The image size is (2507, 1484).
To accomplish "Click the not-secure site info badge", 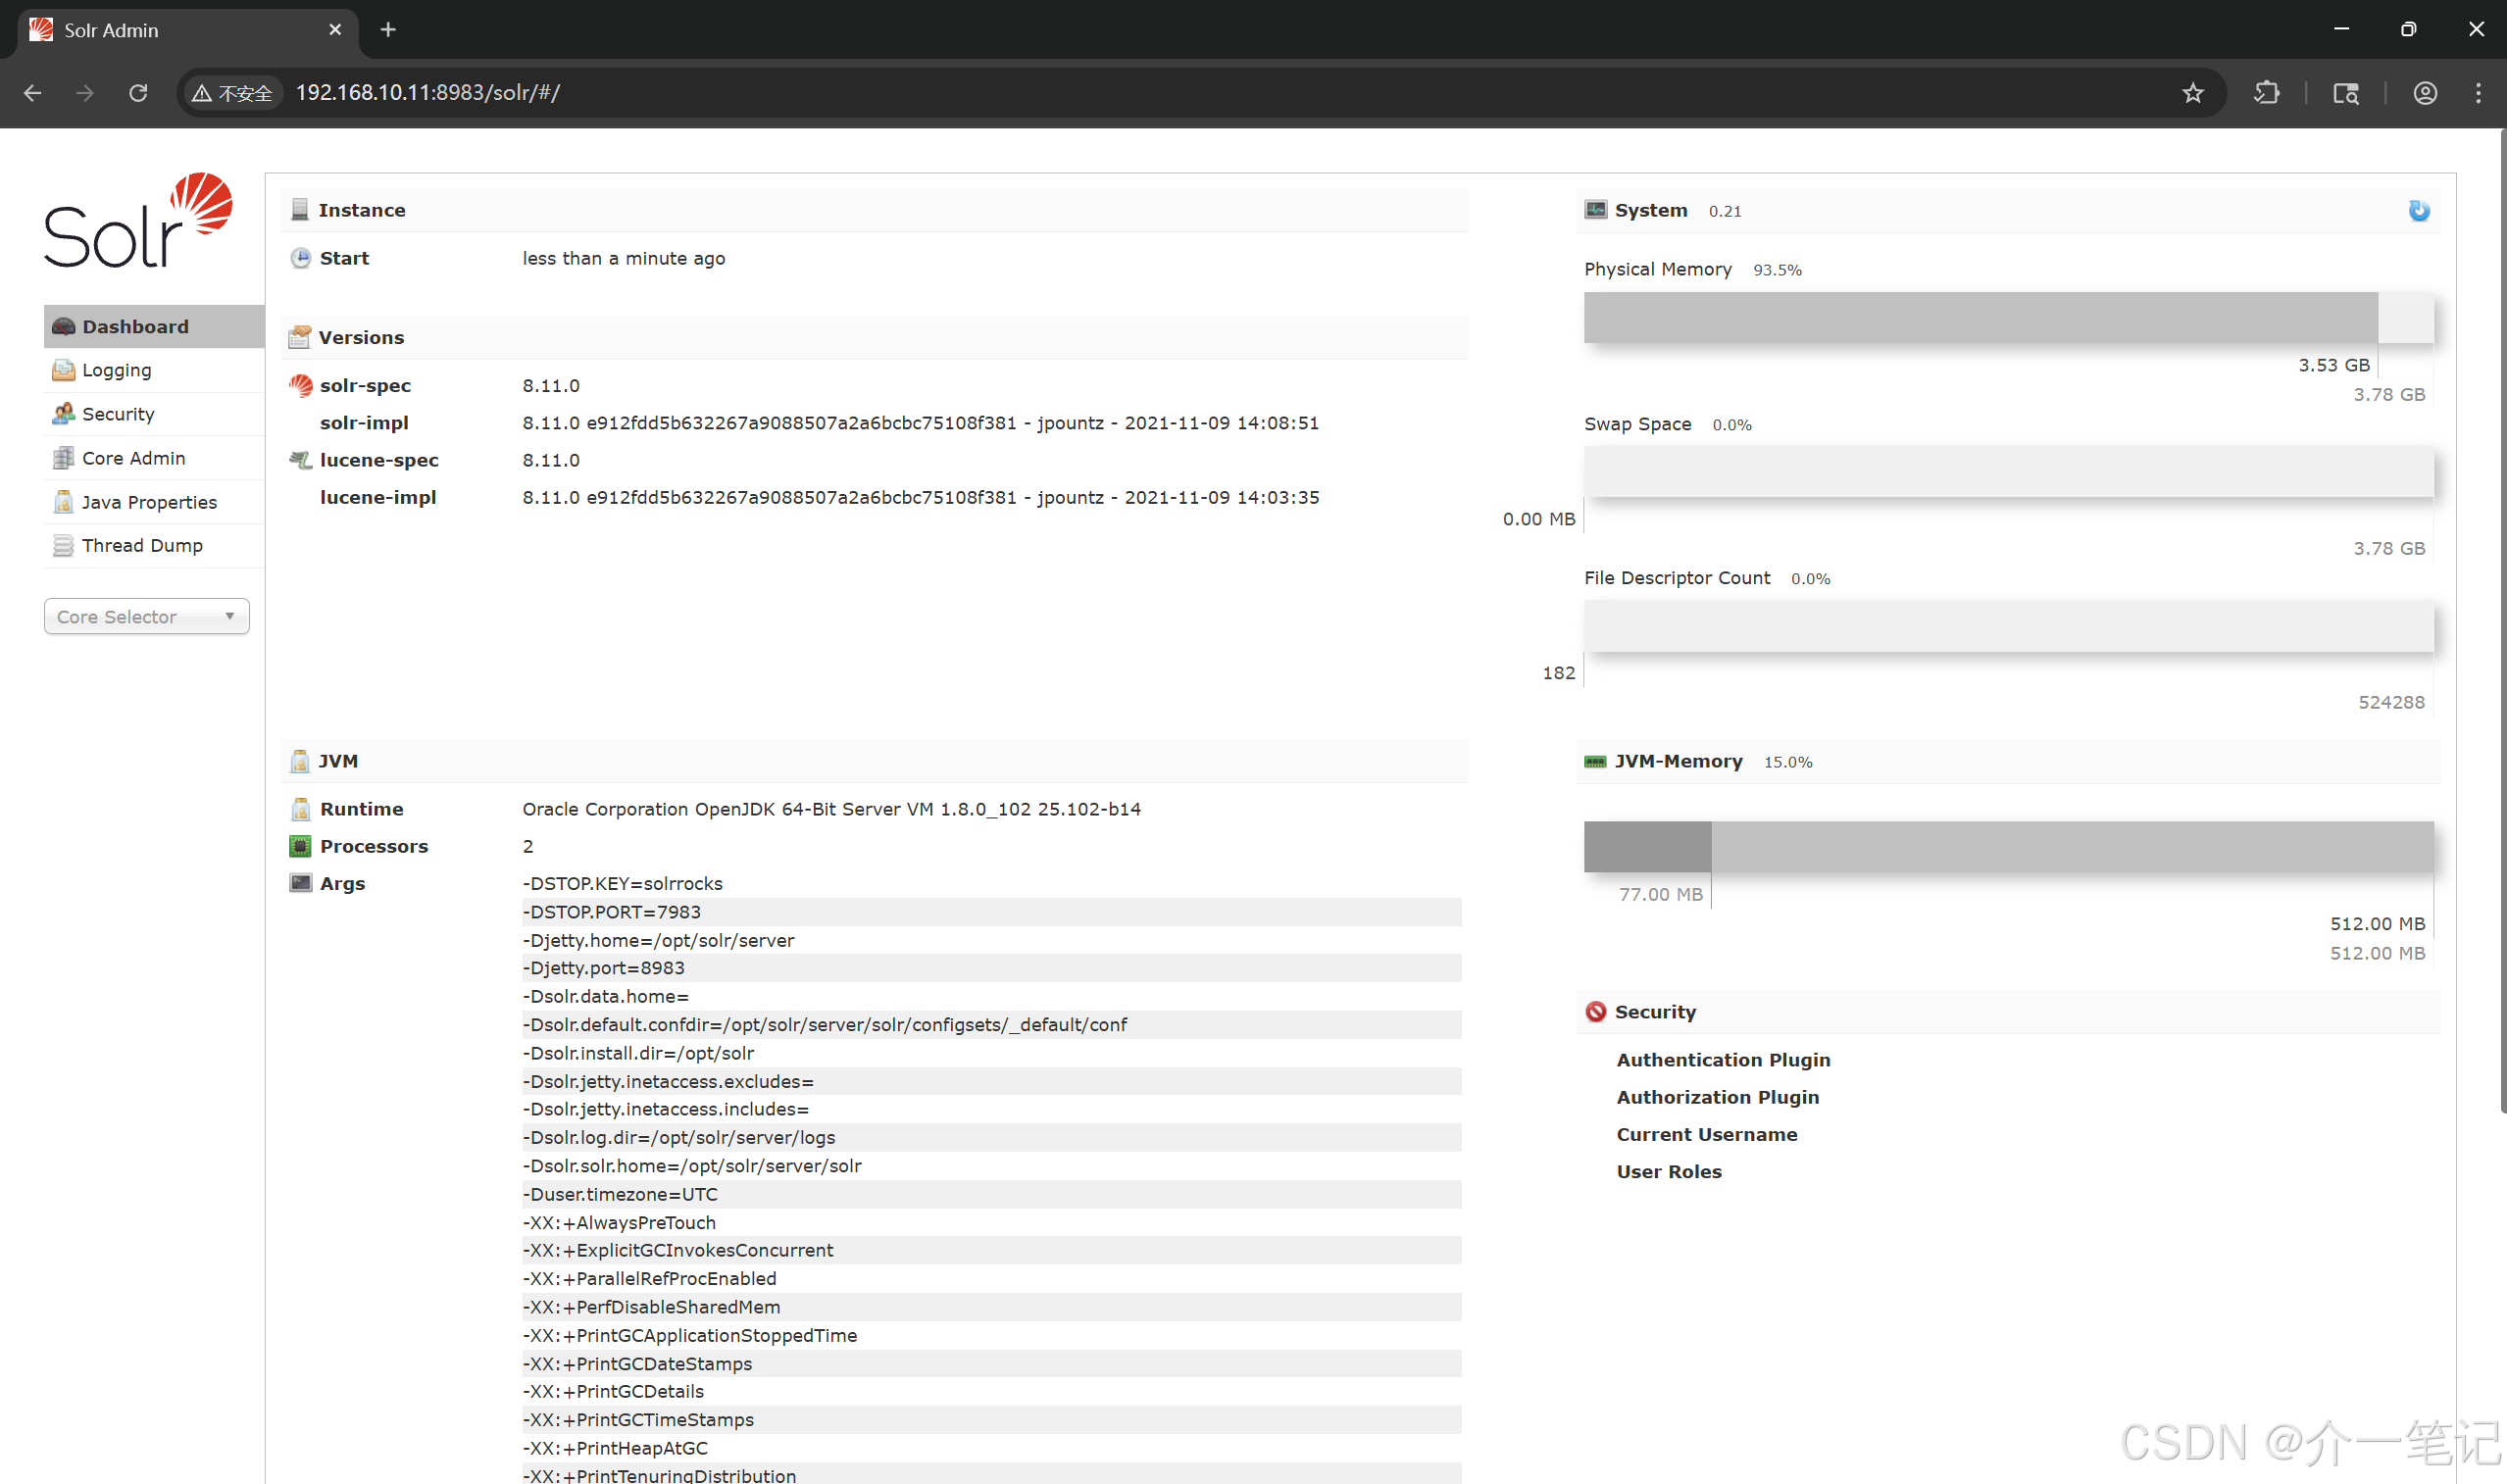I will pyautogui.click(x=232, y=93).
